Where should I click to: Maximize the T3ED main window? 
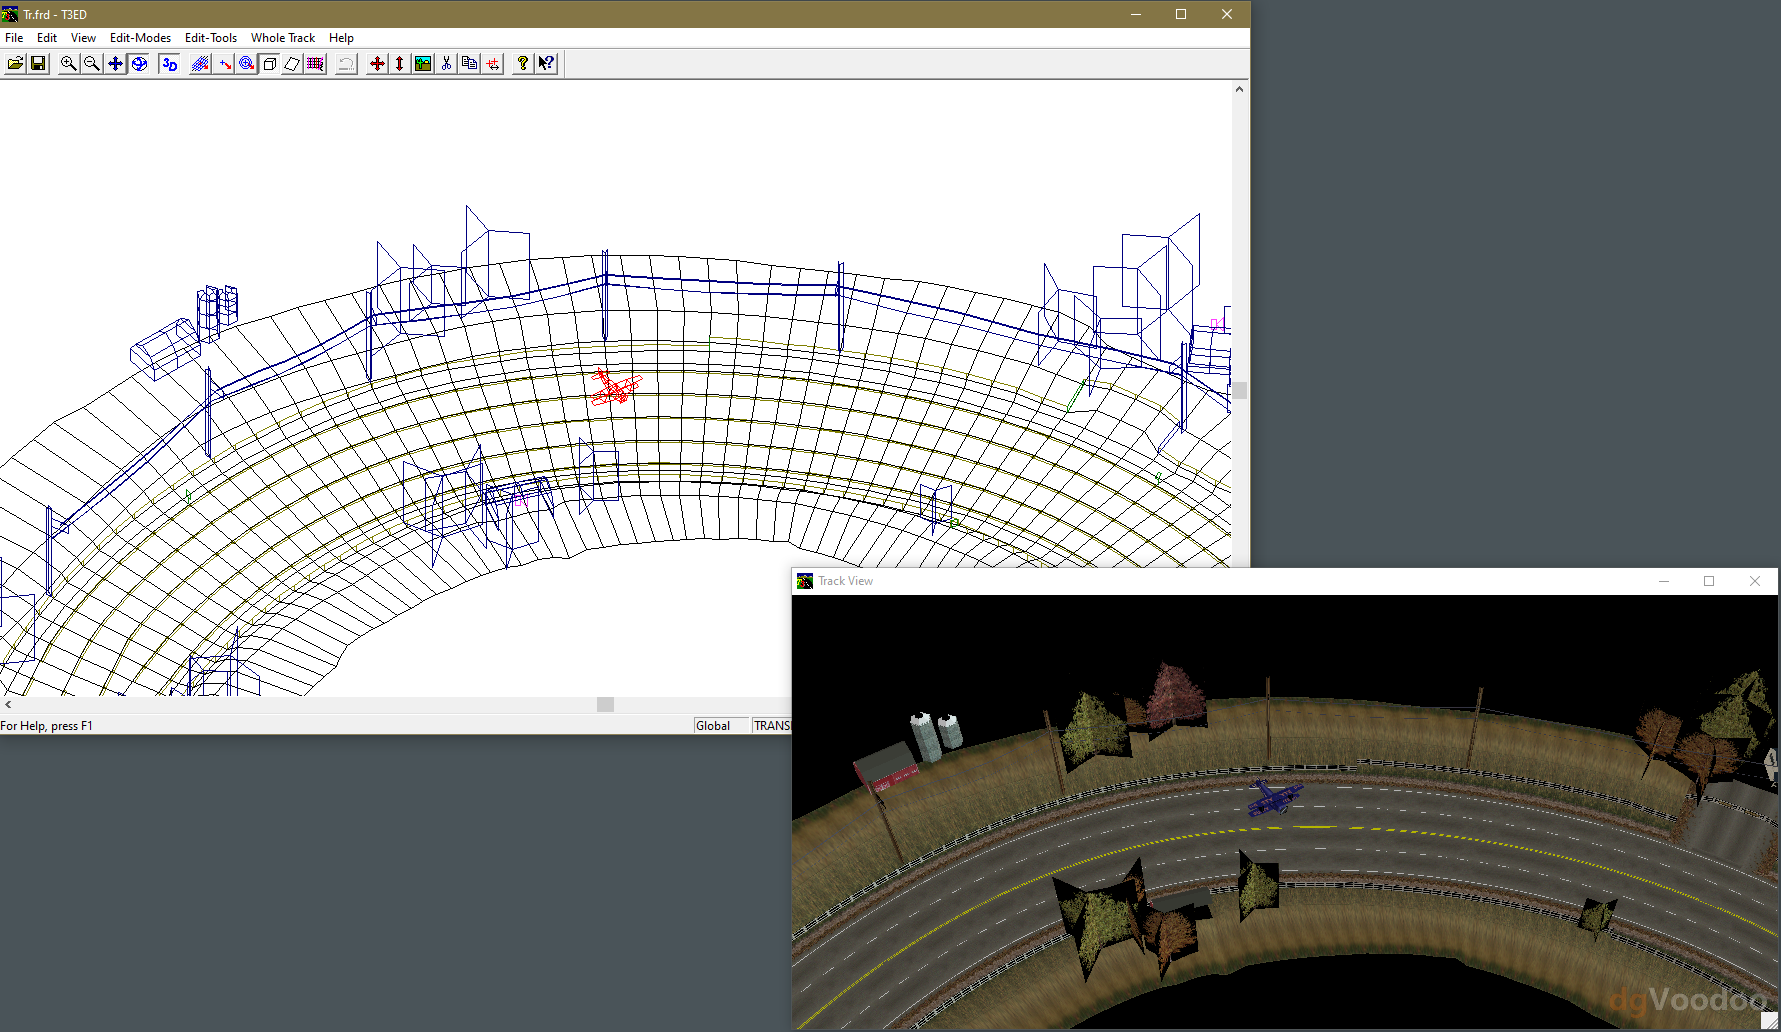(x=1181, y=14)
